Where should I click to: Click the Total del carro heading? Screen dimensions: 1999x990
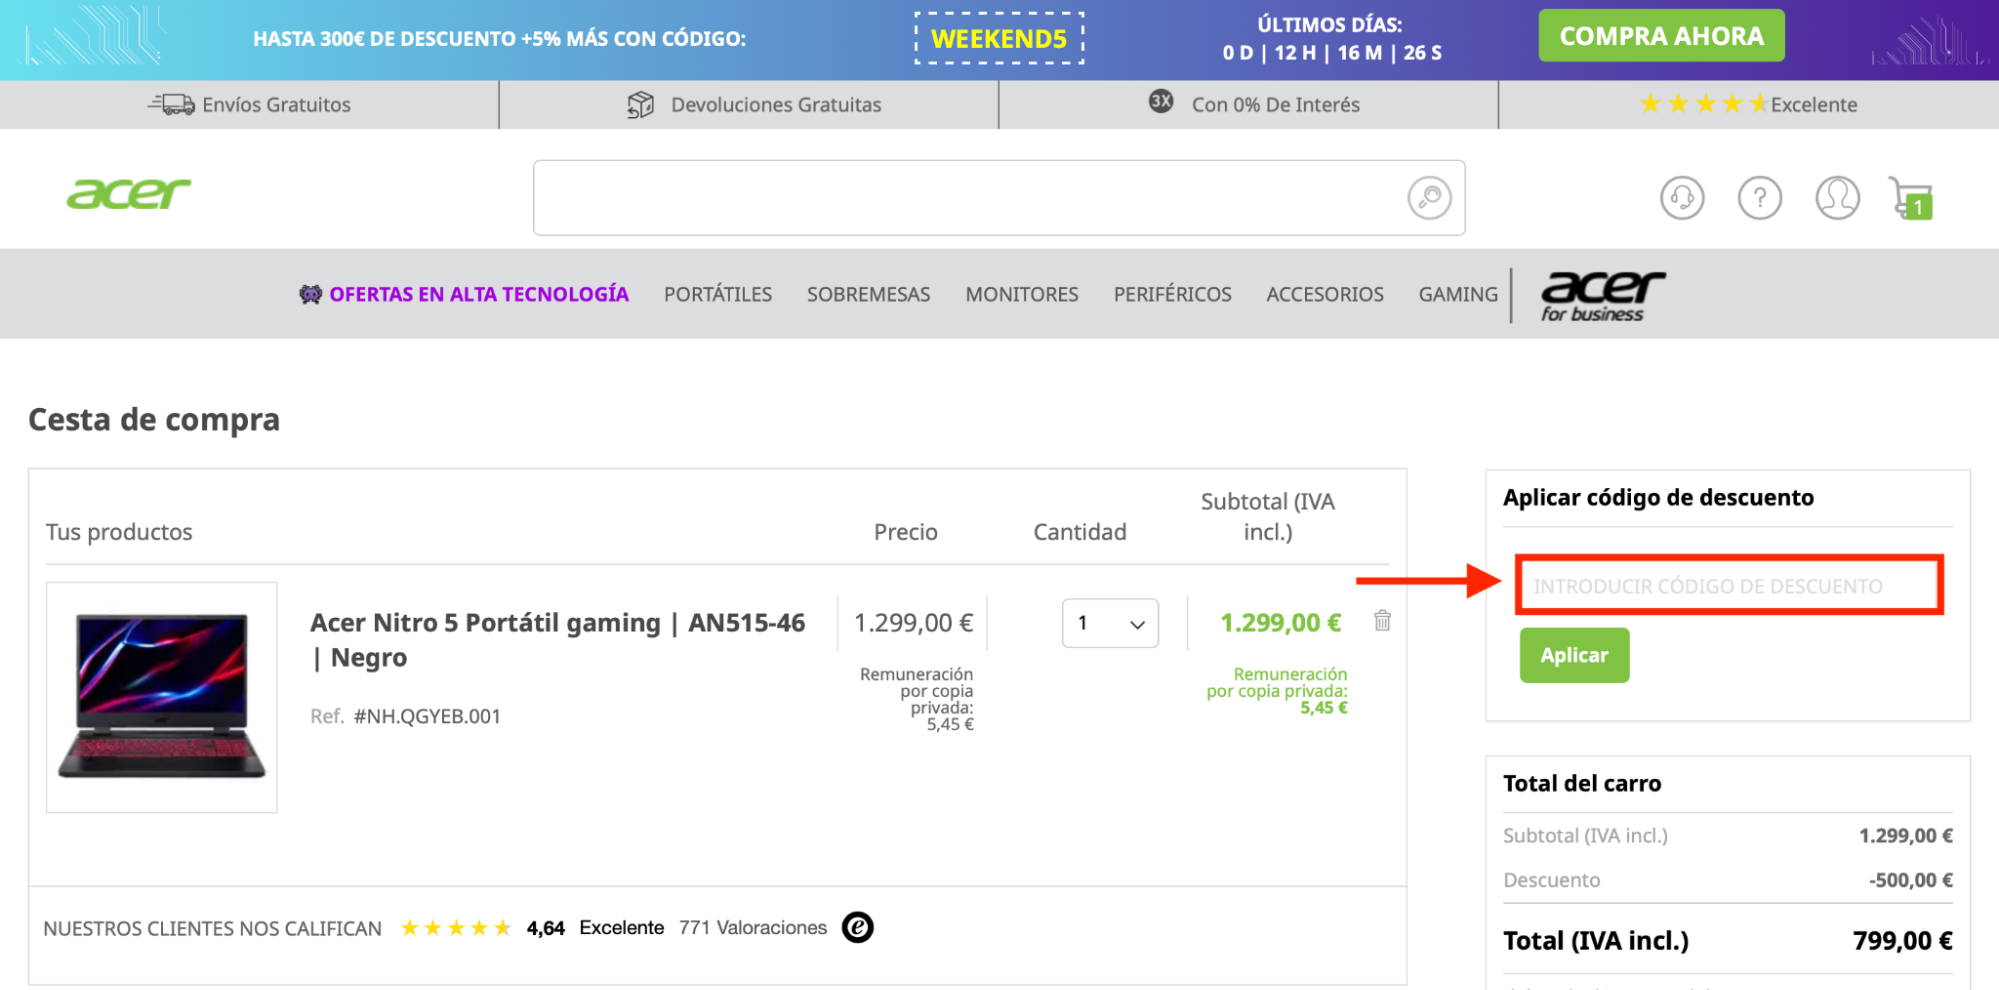1582,784
